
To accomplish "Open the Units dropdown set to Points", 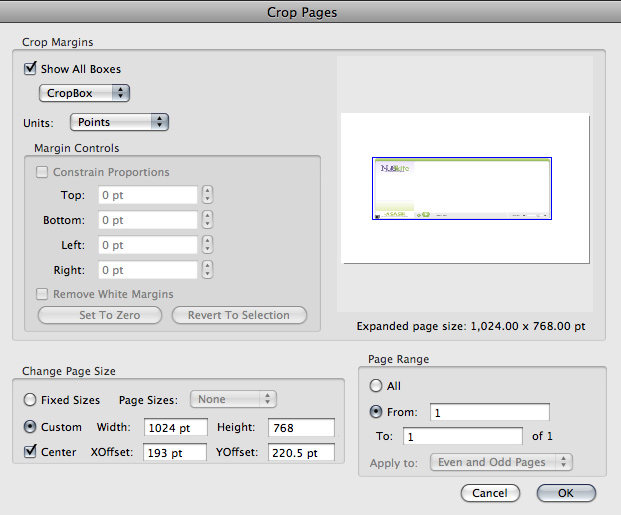I will (119, 122).
